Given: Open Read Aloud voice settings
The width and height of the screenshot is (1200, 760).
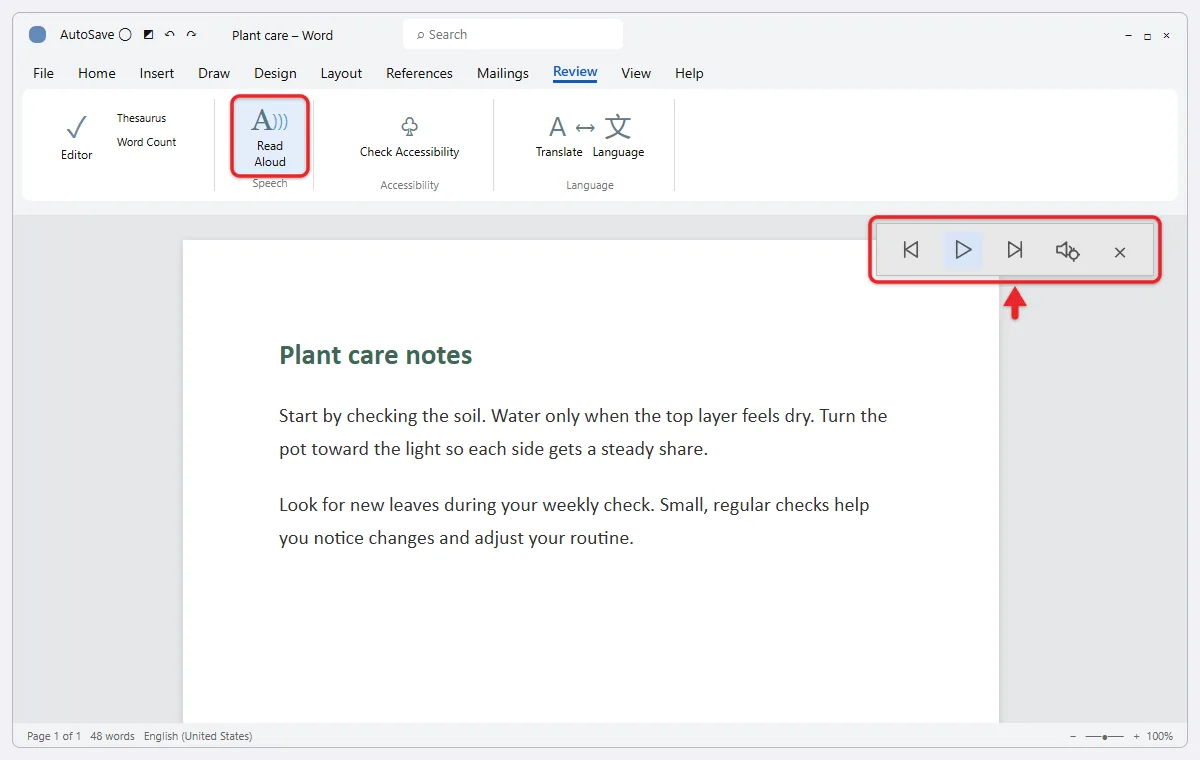Looking at the screenshot, I should click(1067, 251).
